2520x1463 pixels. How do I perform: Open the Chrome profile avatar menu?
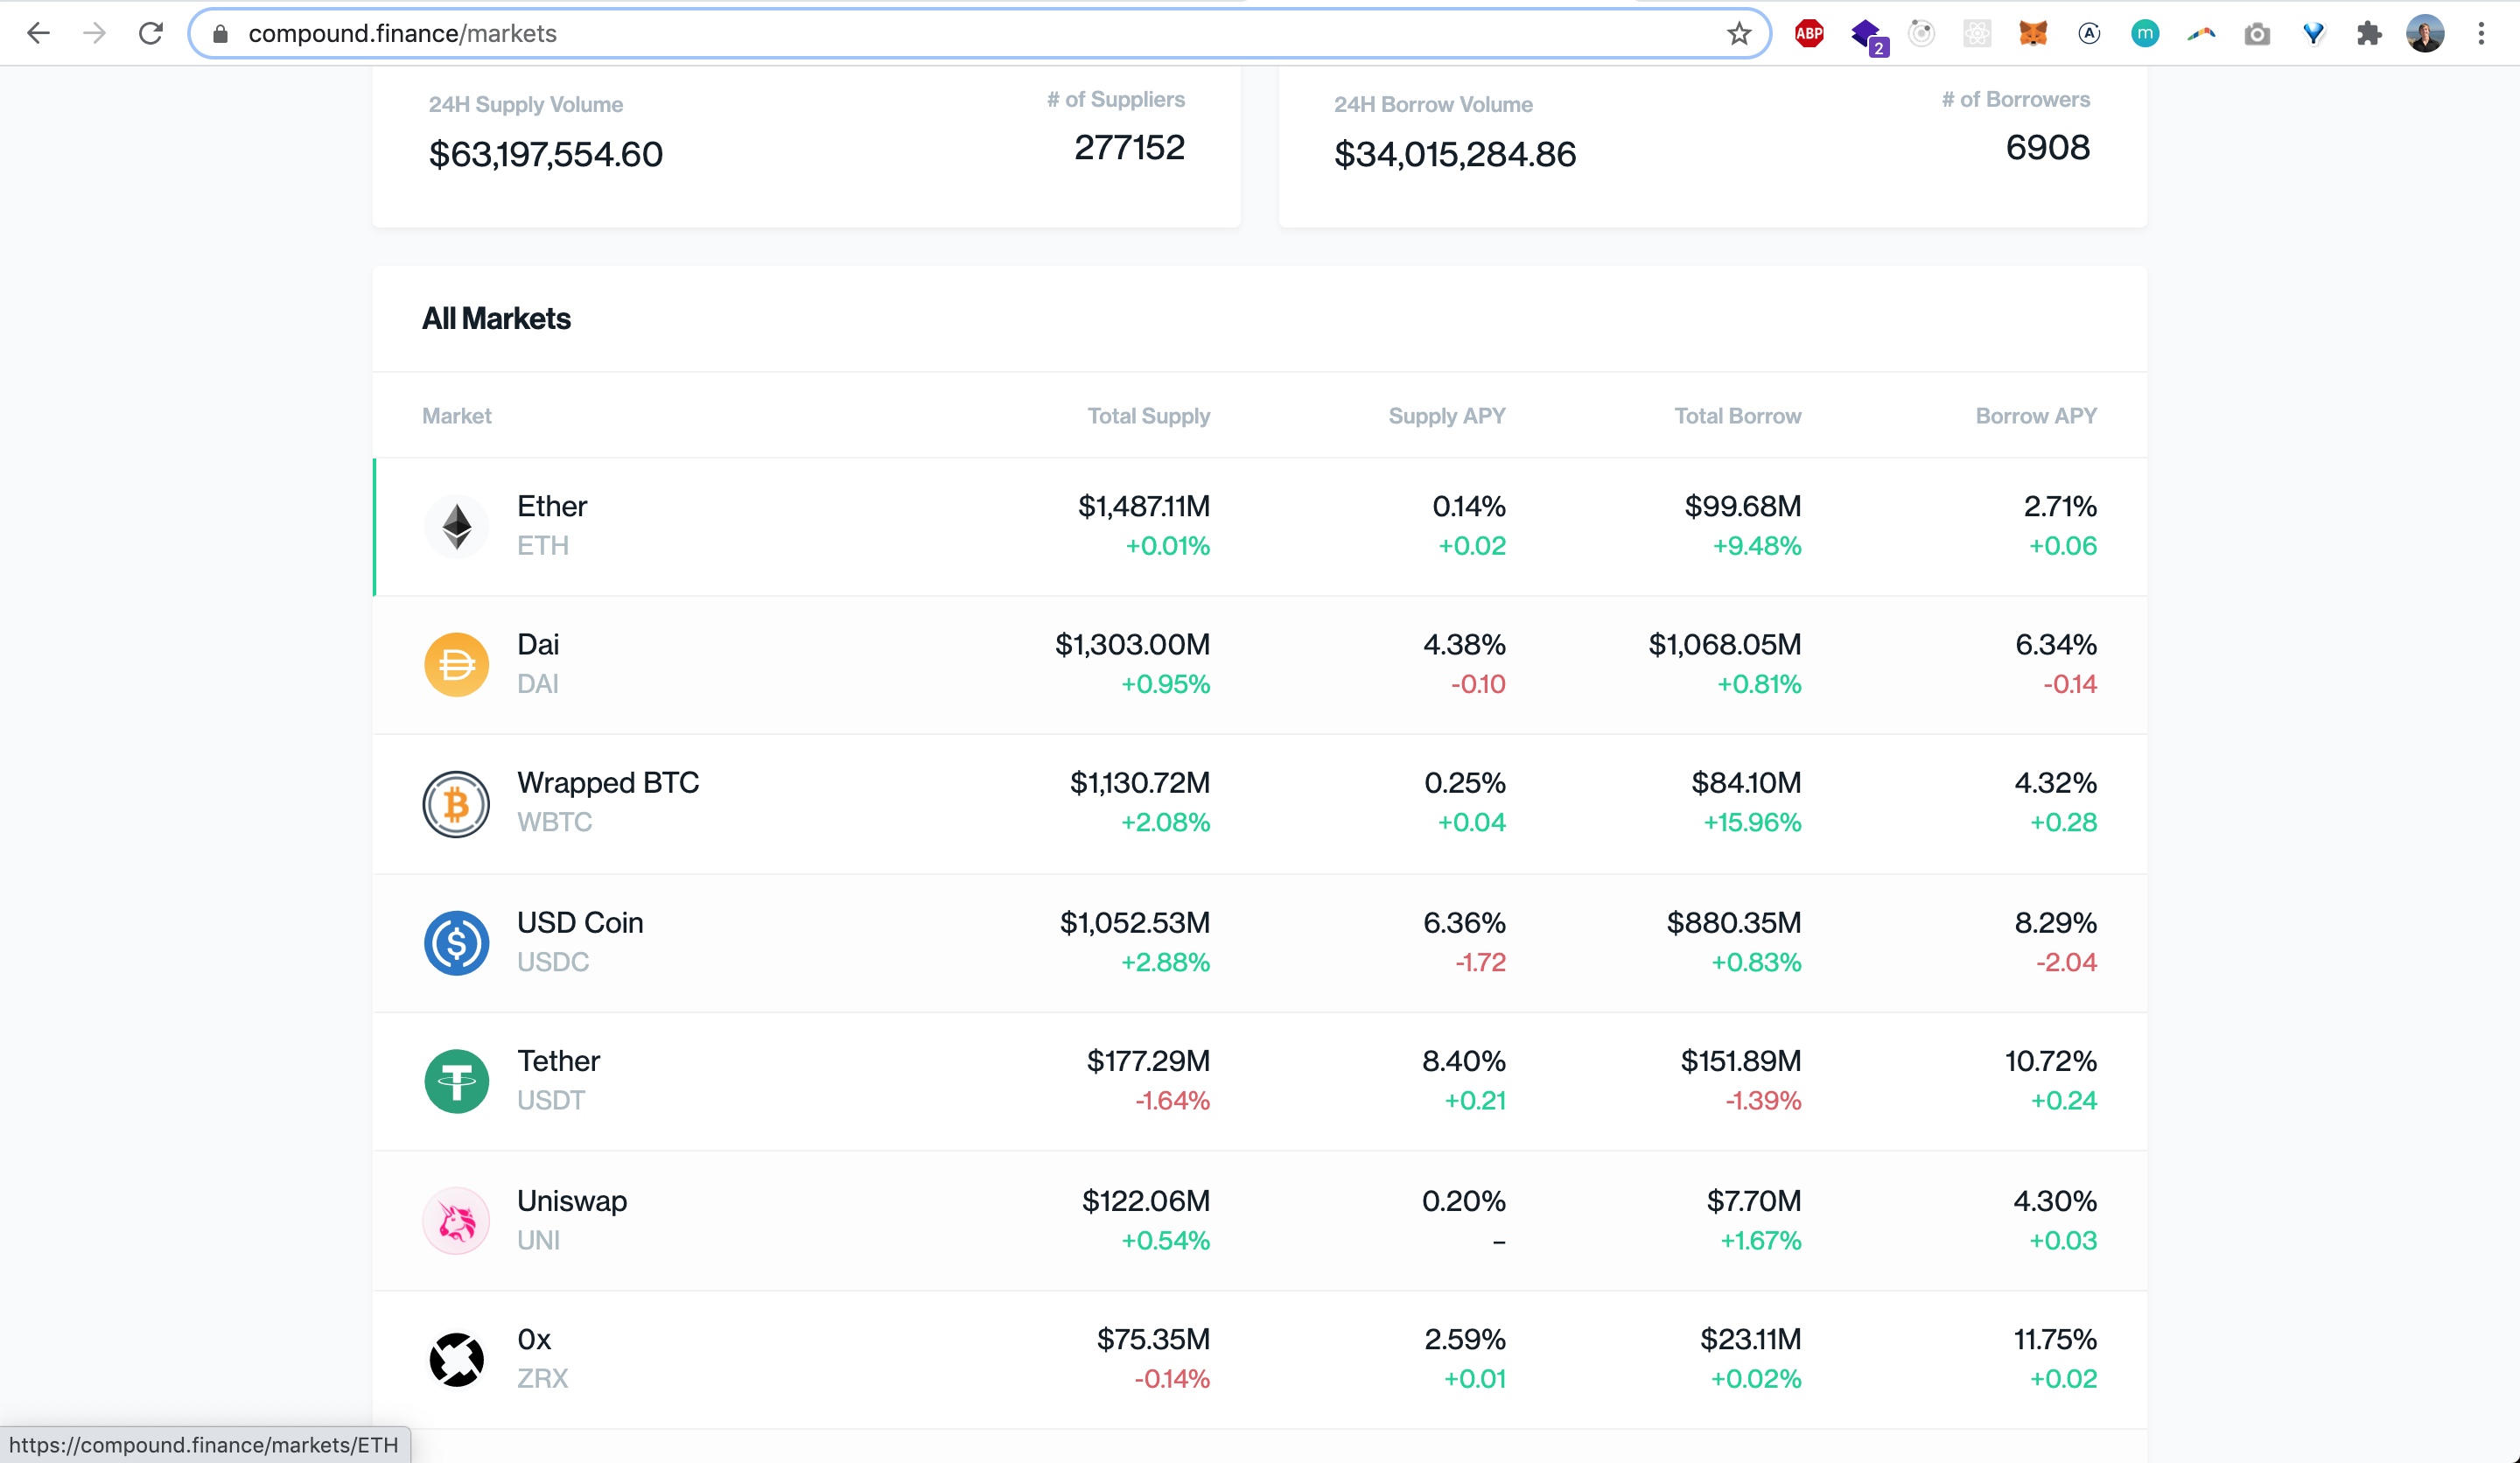[x=2425, y=34]
